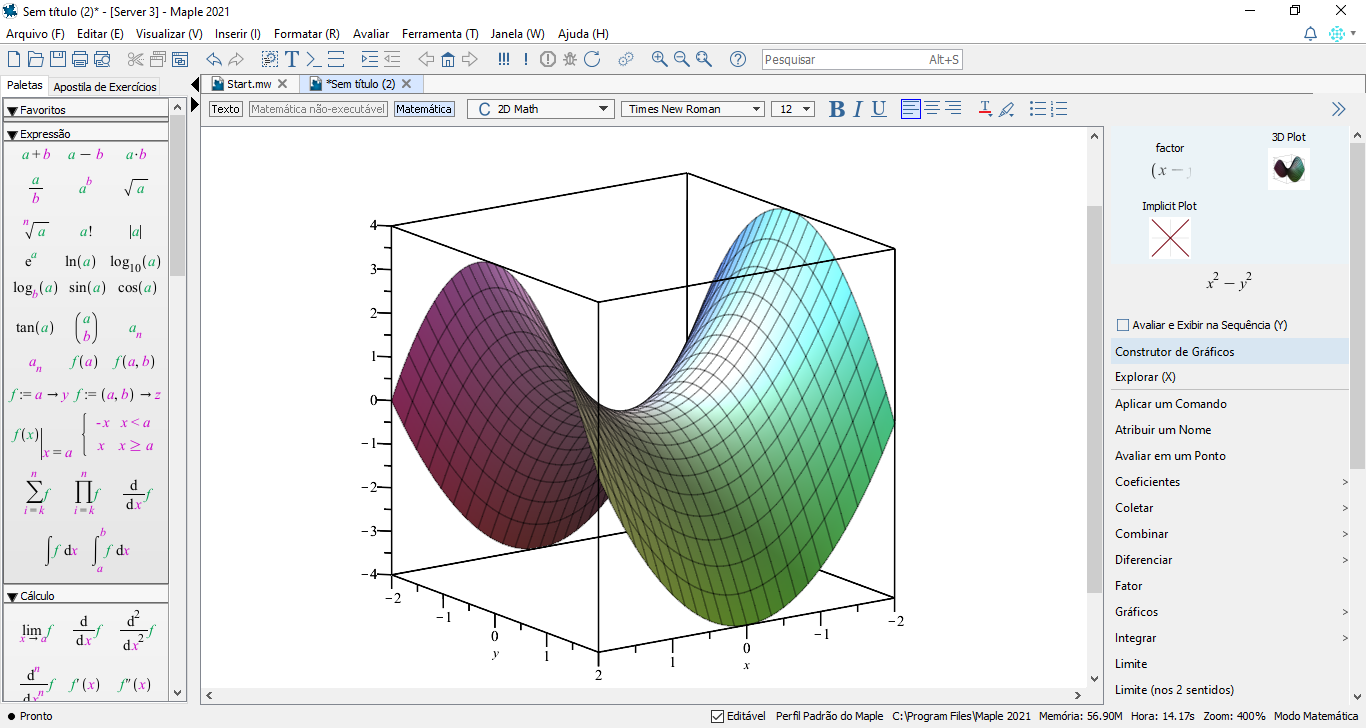
Task: Check Avaliar e Exibir na Sequência
Action: pyautogui.click(x=1122, y=325)
